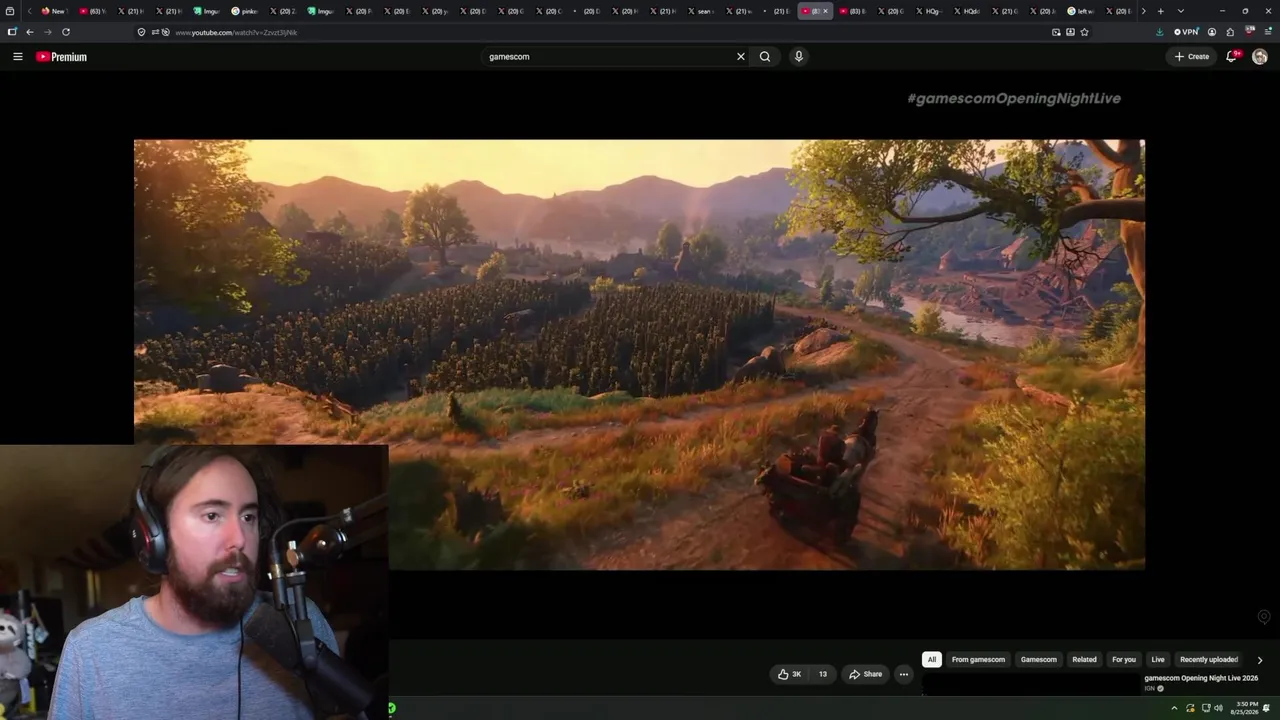The width and height of the screenshot is (1280, 720).
Task: Select the Related chip
Action: pos(1084,660)
